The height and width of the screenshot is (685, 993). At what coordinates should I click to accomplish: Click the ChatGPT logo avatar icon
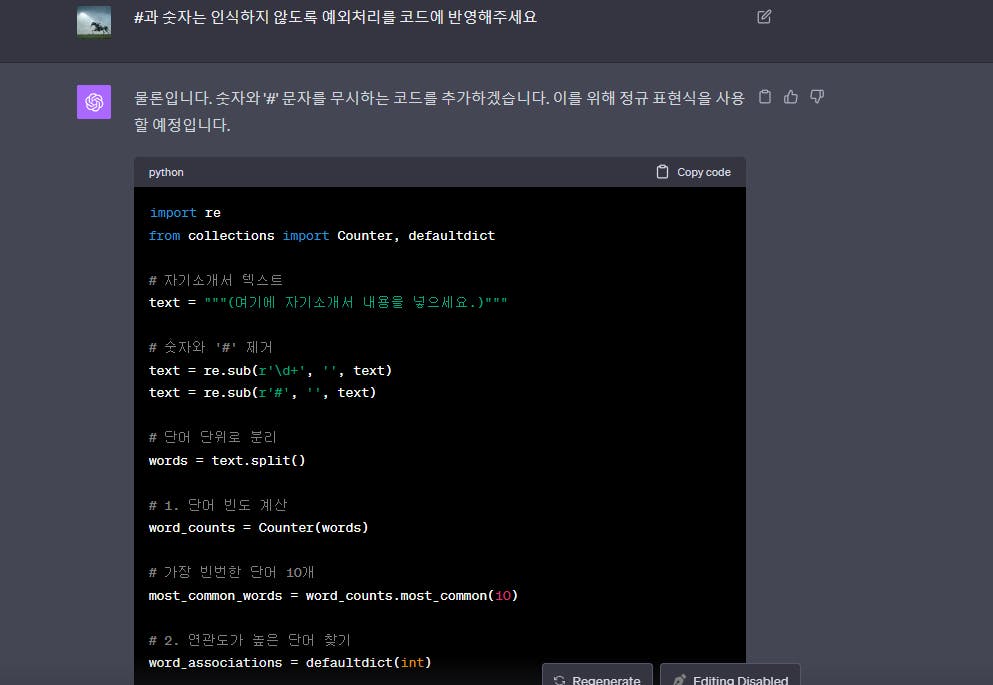94,102
